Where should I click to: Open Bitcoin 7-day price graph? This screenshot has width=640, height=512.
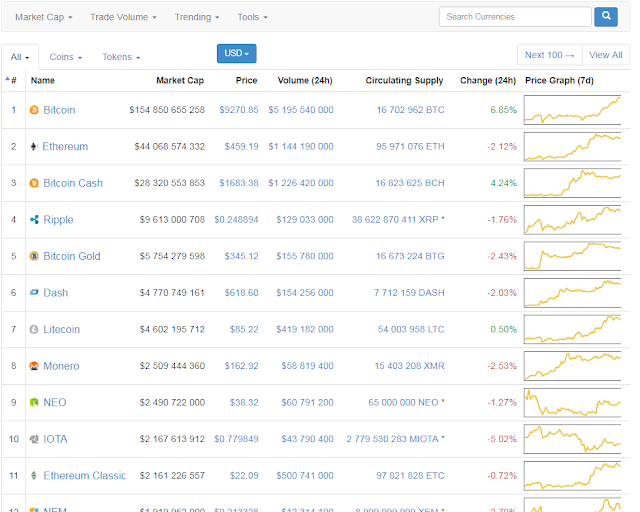click(572, 110)
